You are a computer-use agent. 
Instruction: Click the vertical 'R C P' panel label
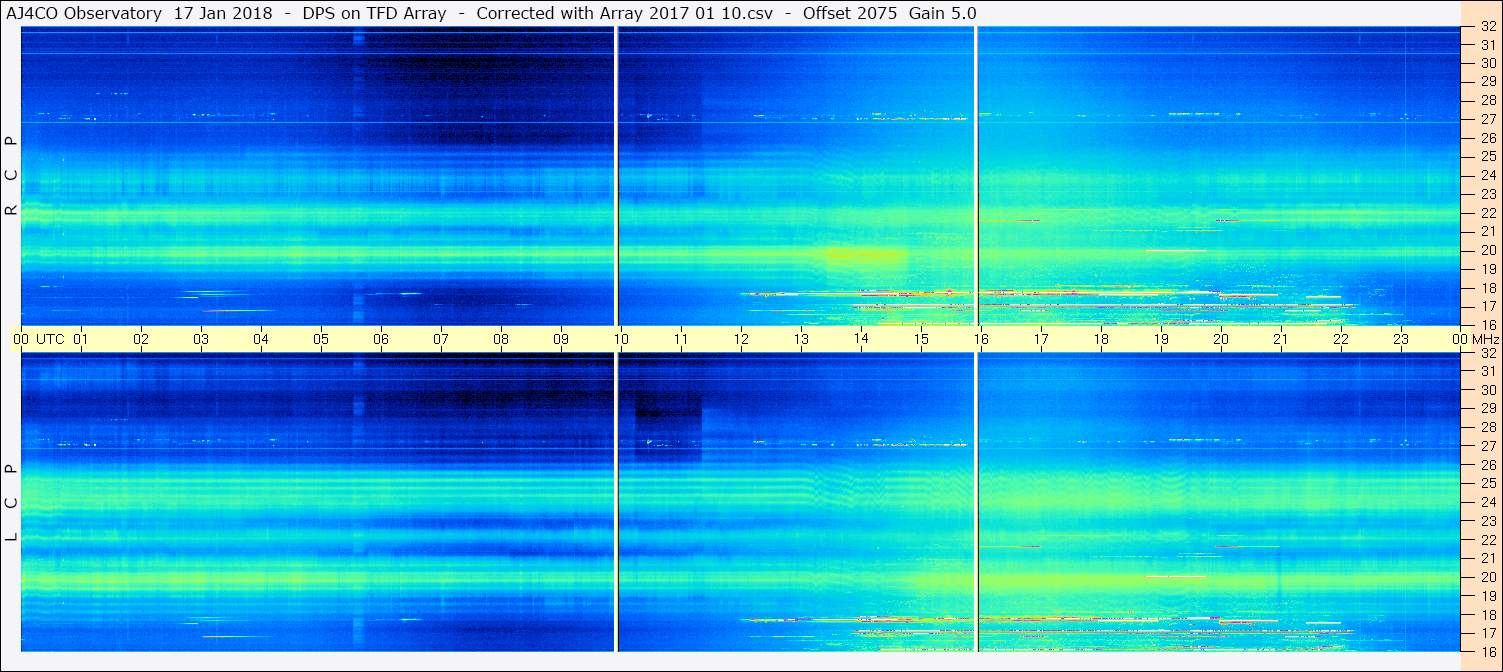click(12, 175)
